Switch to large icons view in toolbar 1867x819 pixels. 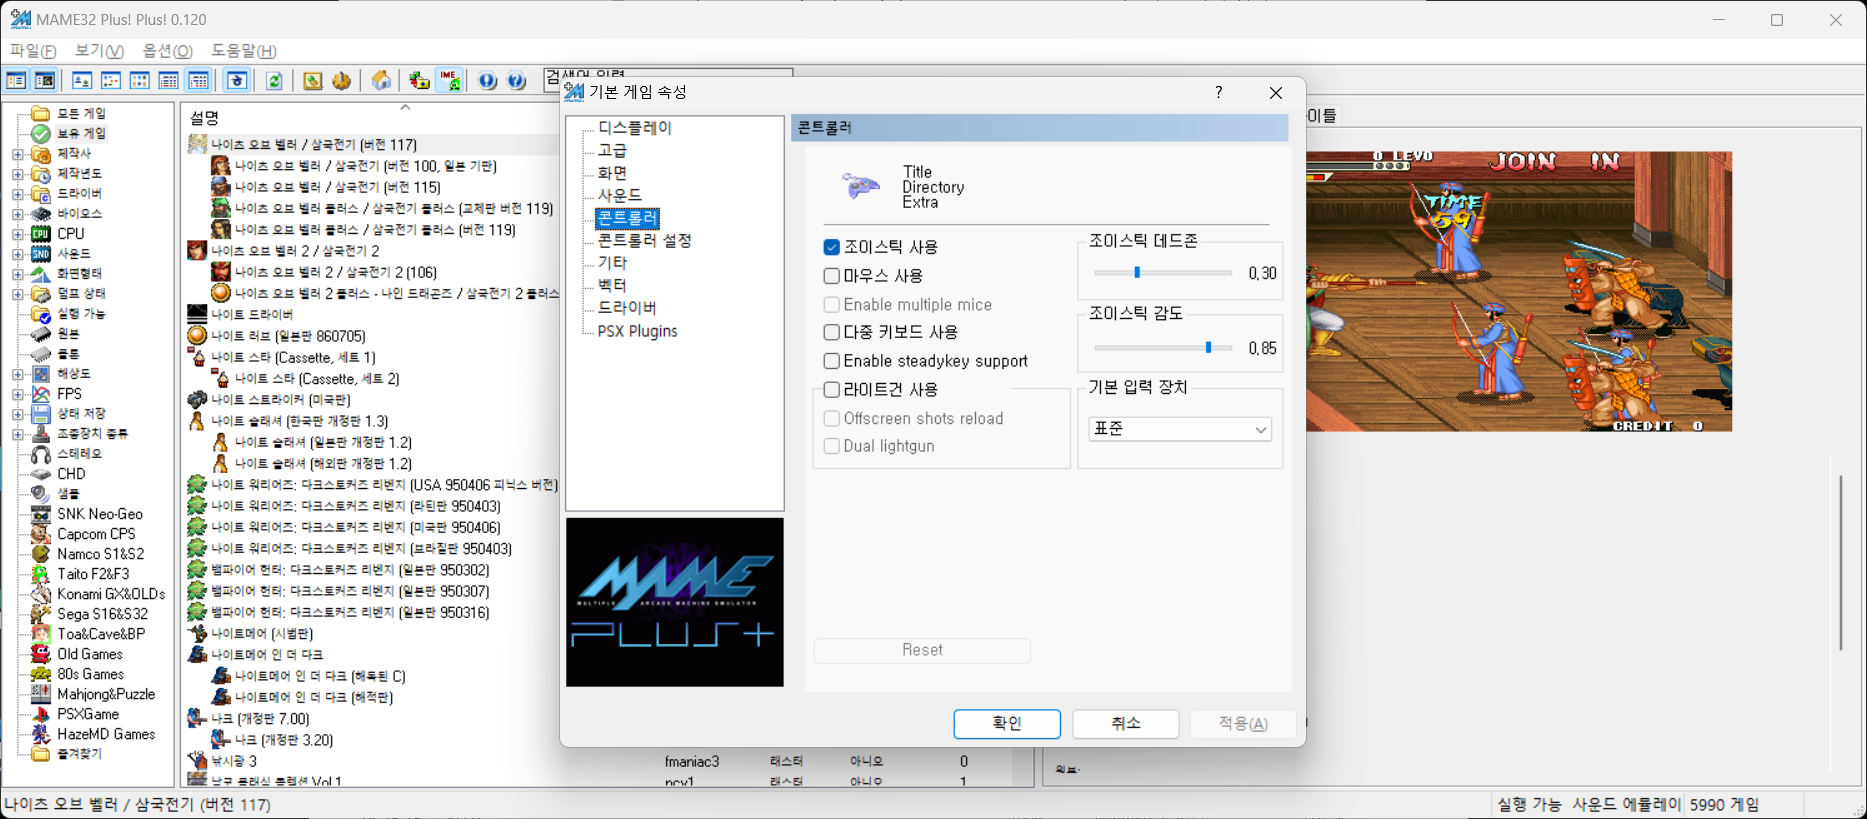[x=82, y=81]
